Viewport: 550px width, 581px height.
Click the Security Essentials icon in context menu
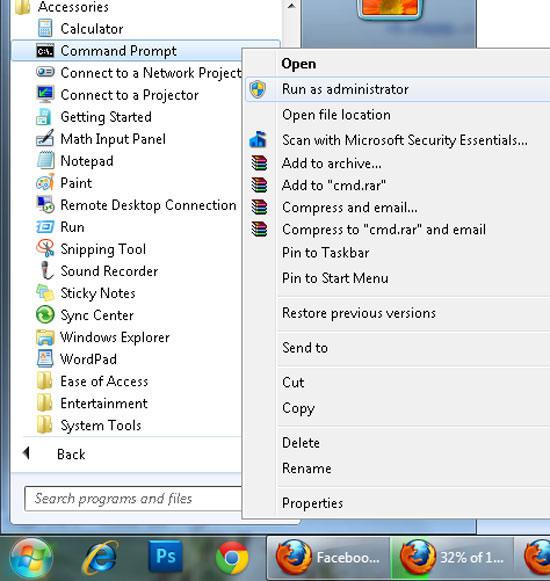(258, 140)
